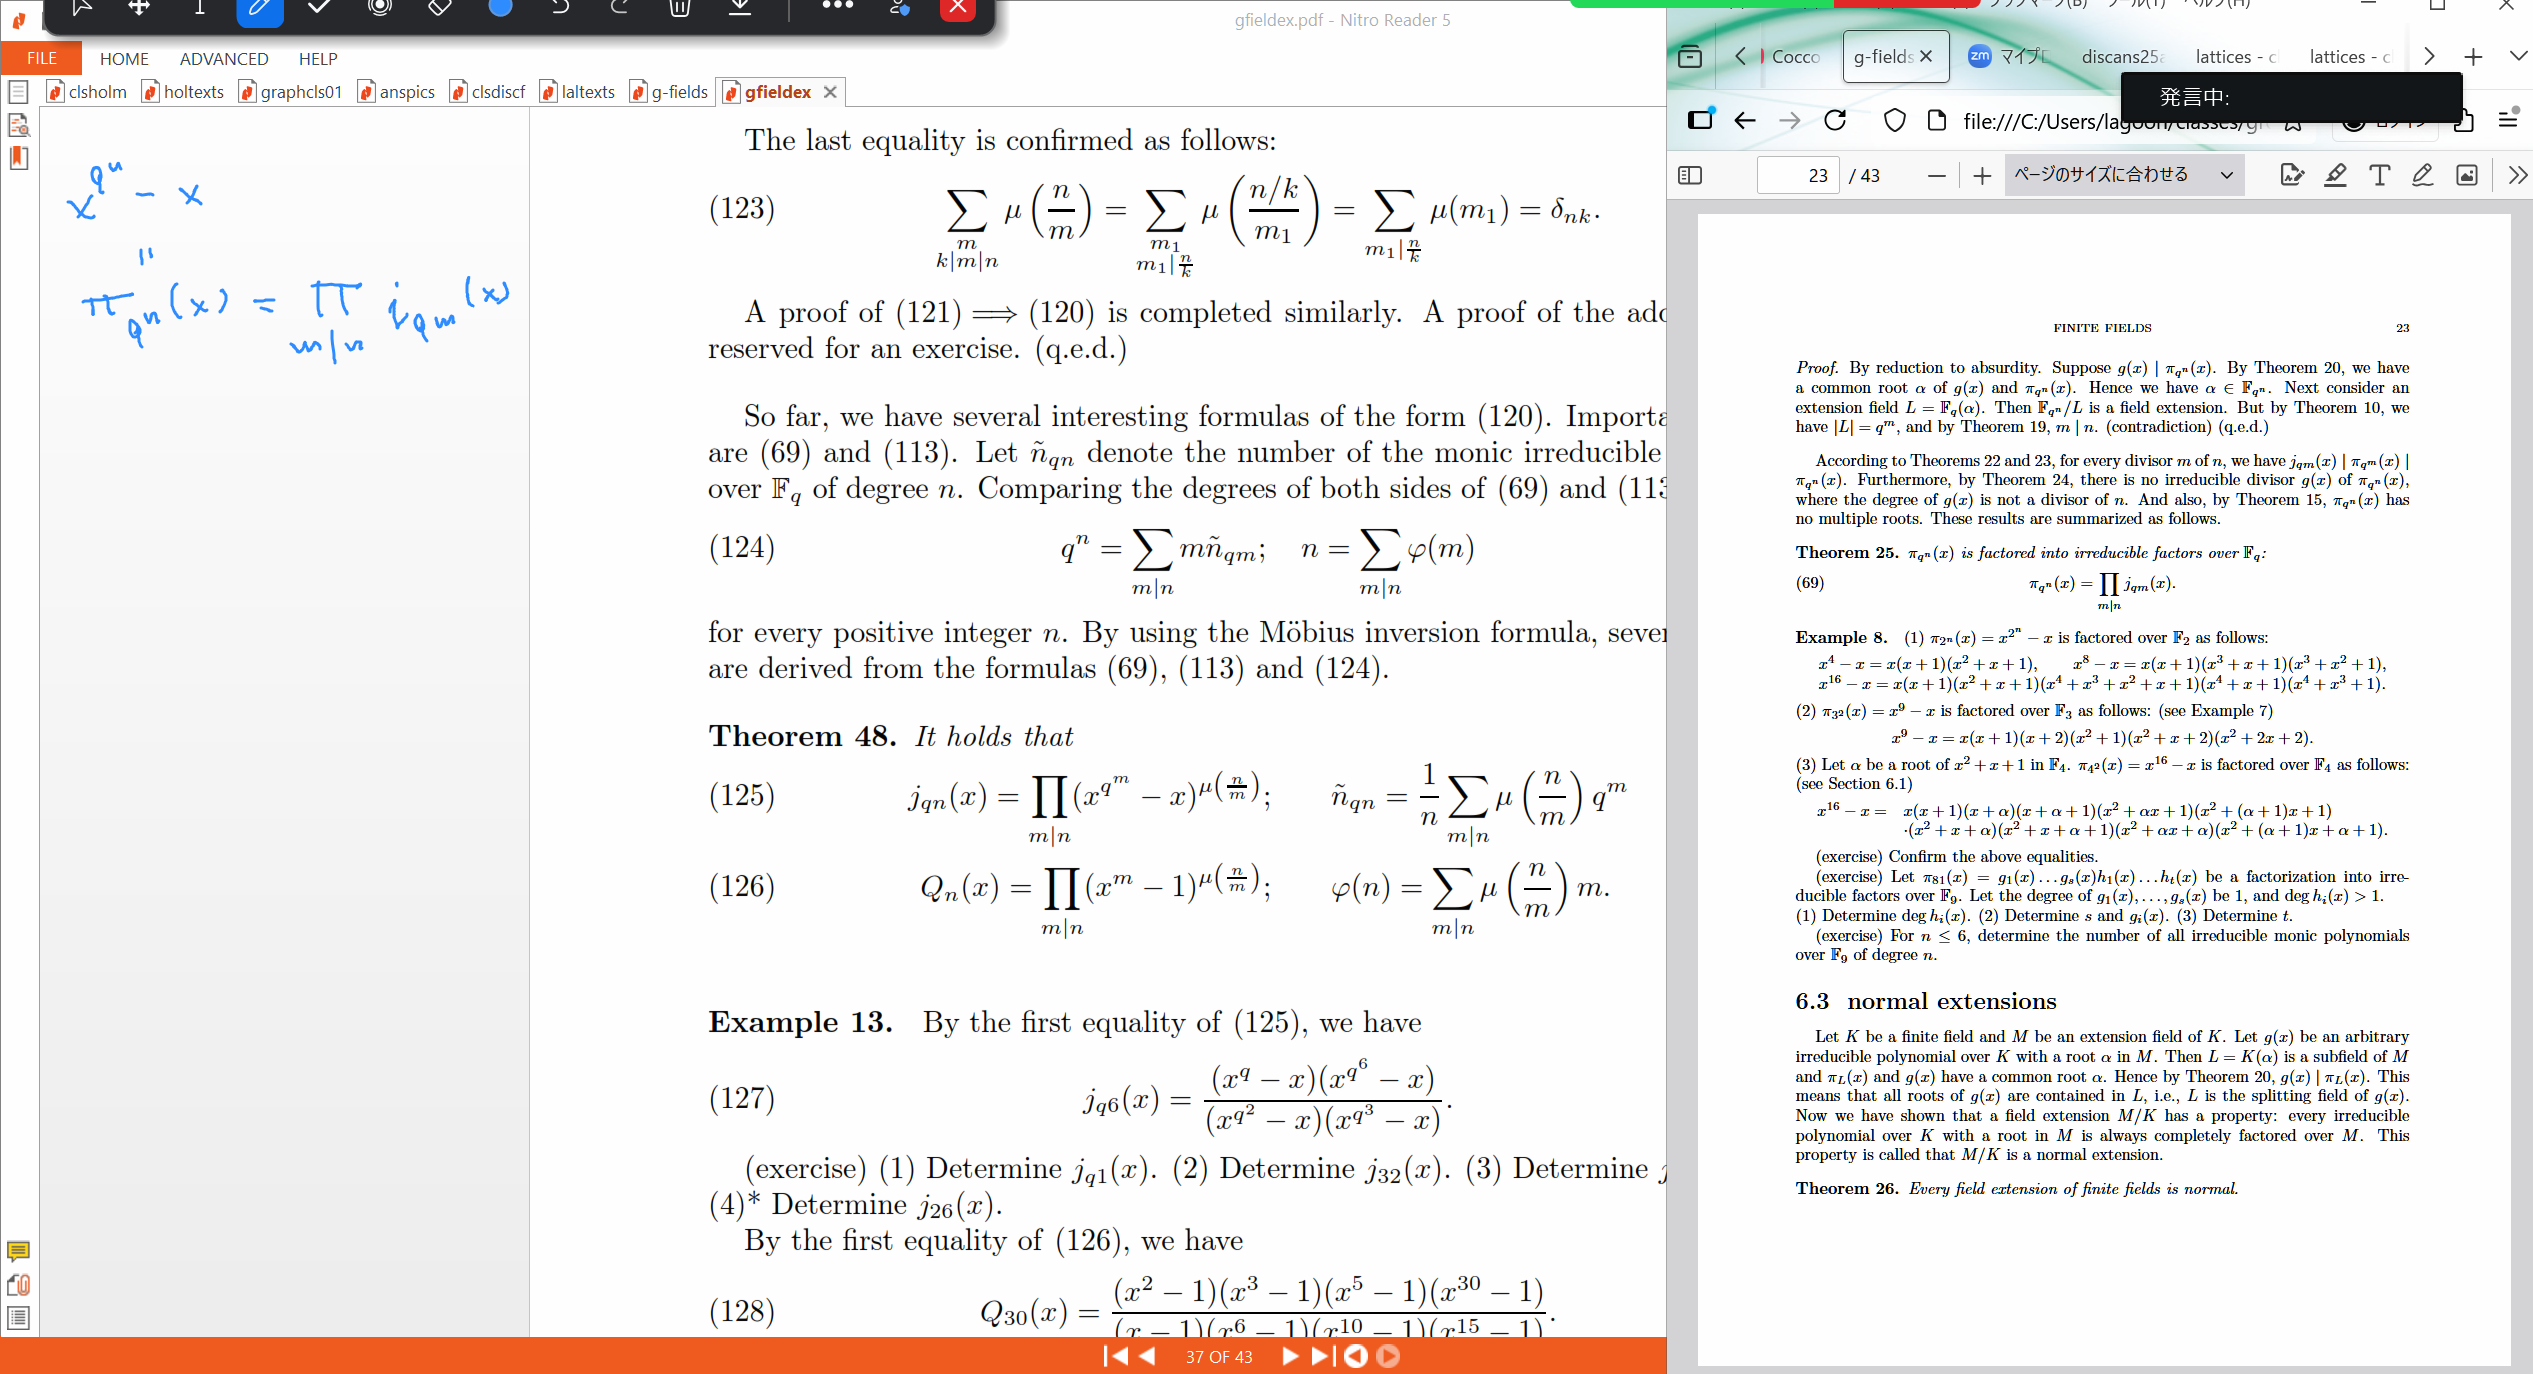
Task: Open the ADVANCED ribbon menu
Action: 224,59
